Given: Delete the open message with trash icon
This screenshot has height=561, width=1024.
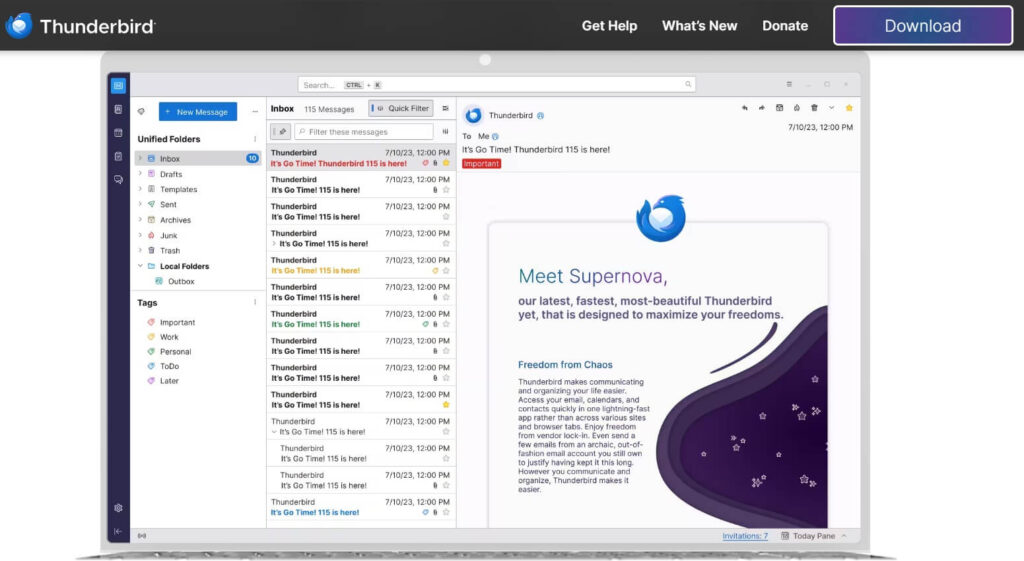Looking at the screenshot, I should coord(814,108).
